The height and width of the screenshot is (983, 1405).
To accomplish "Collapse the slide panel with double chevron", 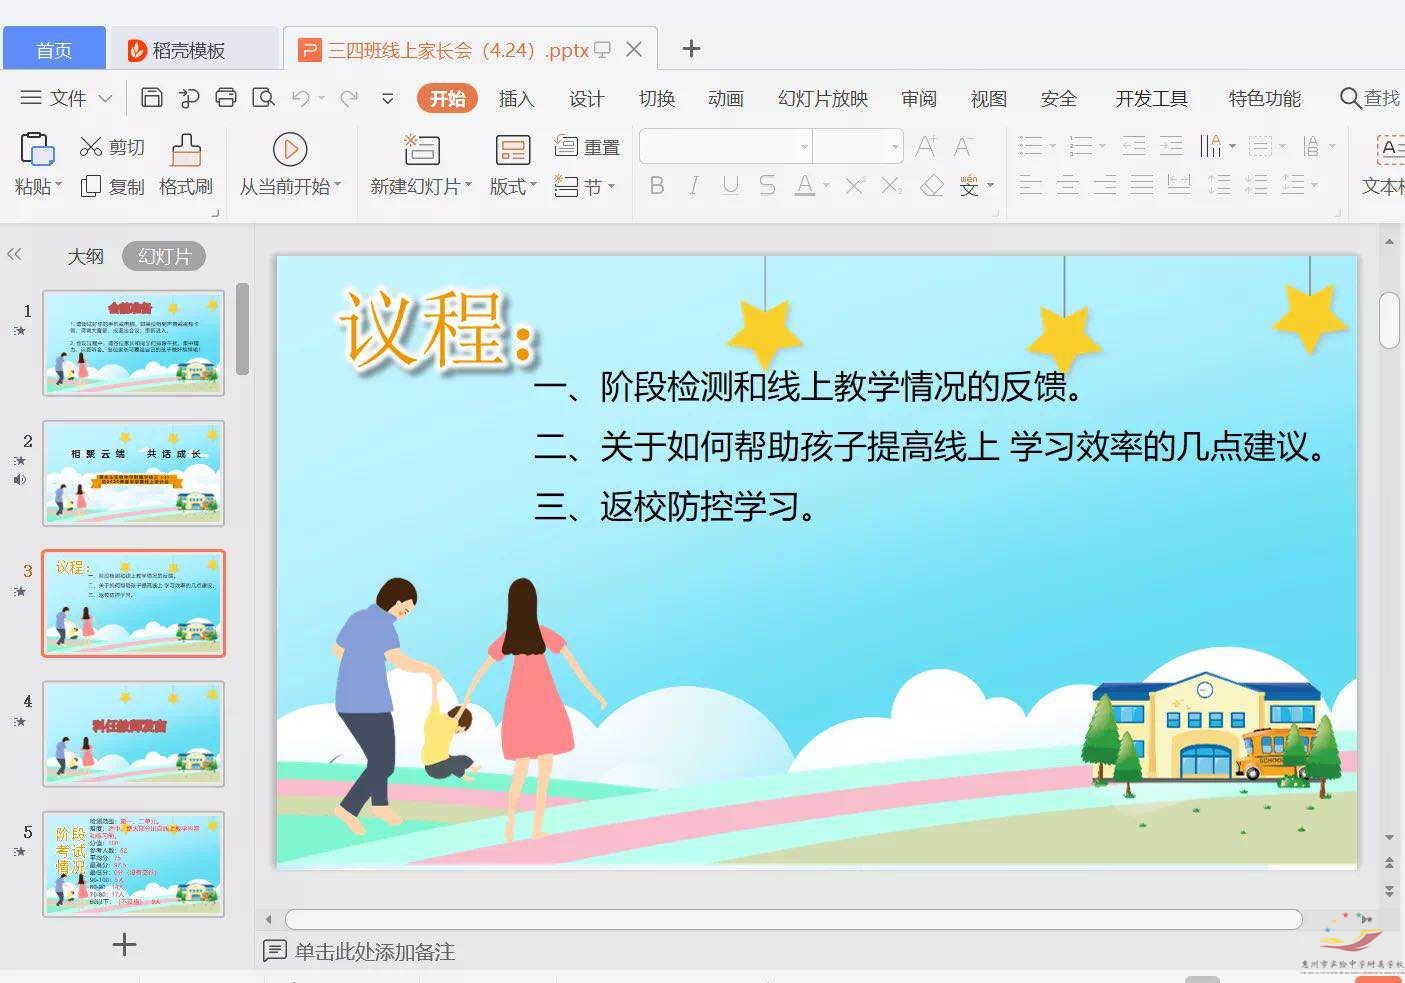I will 14,255.
